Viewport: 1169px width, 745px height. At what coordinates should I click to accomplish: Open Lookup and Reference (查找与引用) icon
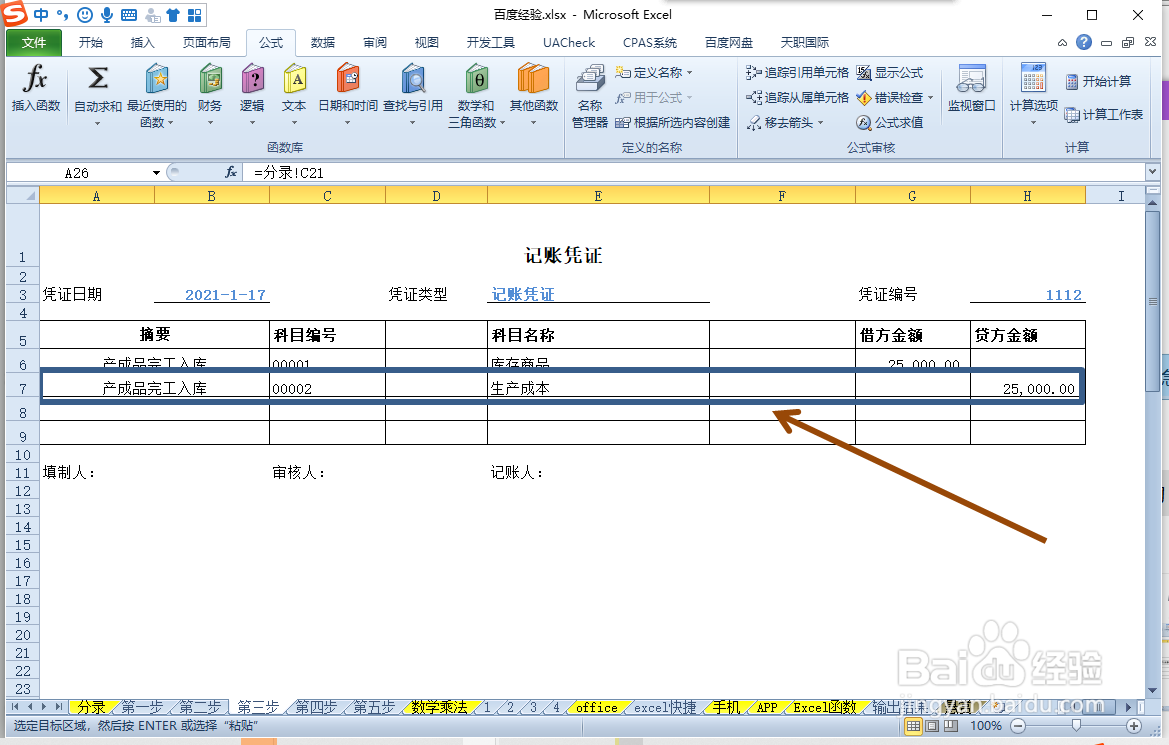(x=412, y=78)
